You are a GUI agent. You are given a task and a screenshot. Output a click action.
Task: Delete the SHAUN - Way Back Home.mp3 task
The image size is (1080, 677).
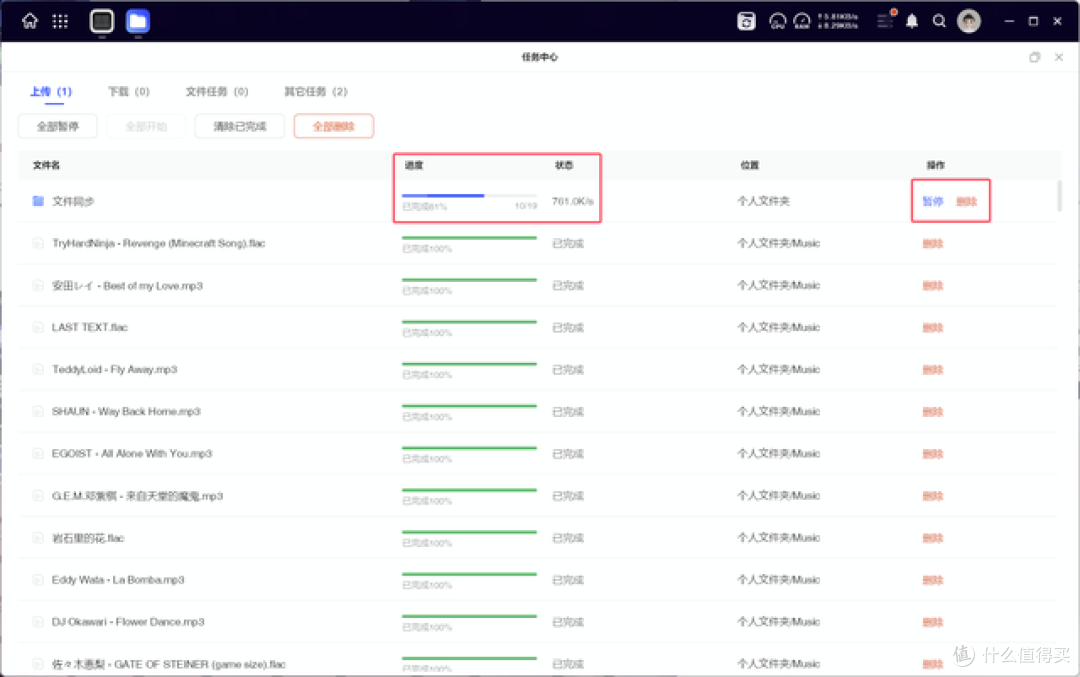(x=933, y=411)
